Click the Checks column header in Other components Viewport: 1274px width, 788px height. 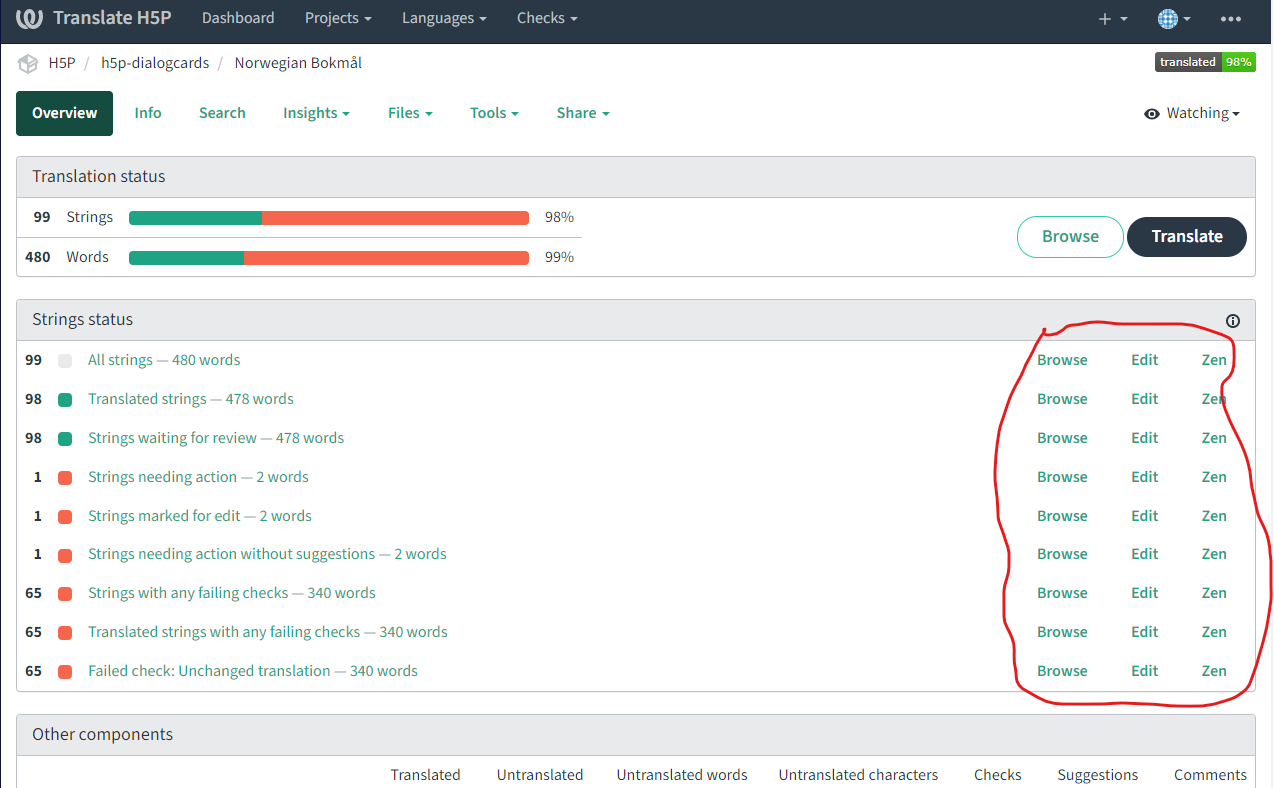click(x=998, y=775)
